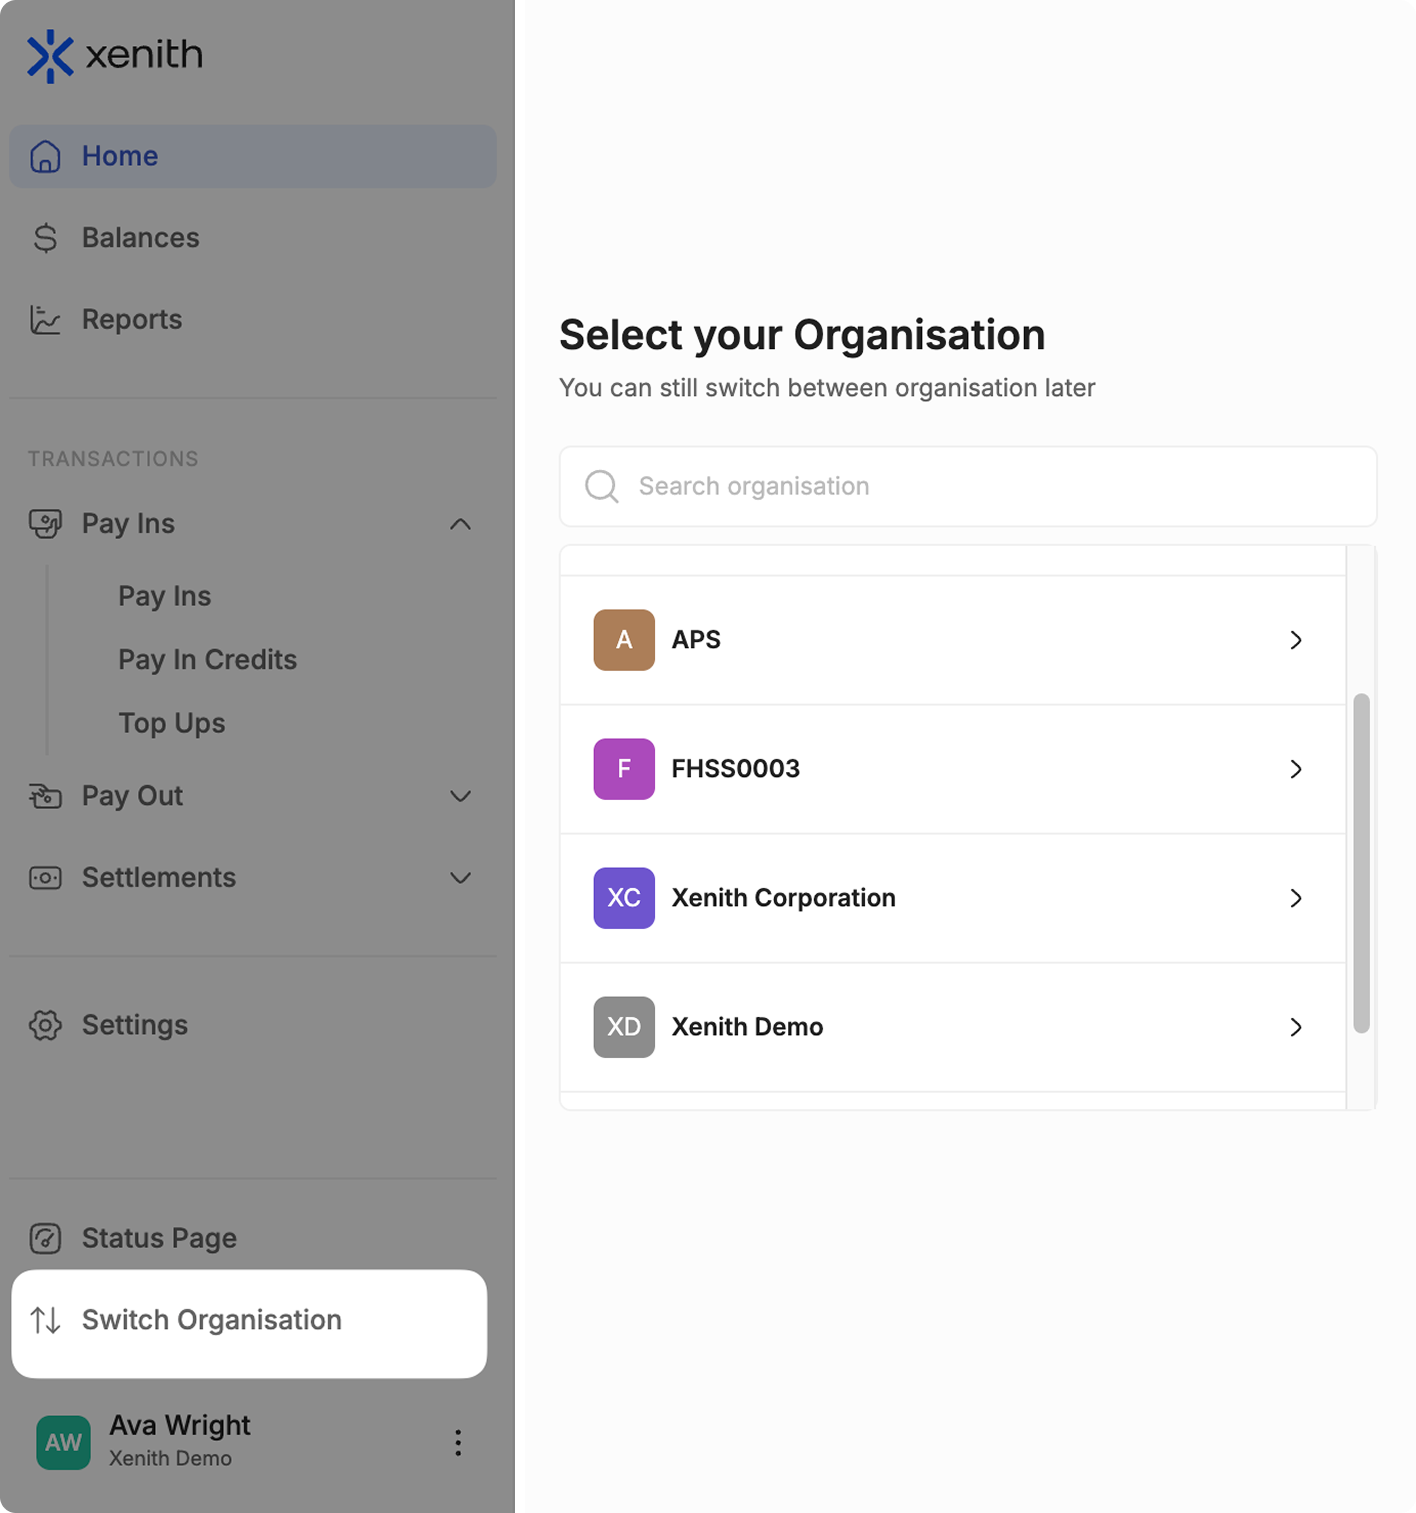Viewport: 1416px width, 1513px height.
Task: Click the Pay Out cash icon
Action: 45,796
